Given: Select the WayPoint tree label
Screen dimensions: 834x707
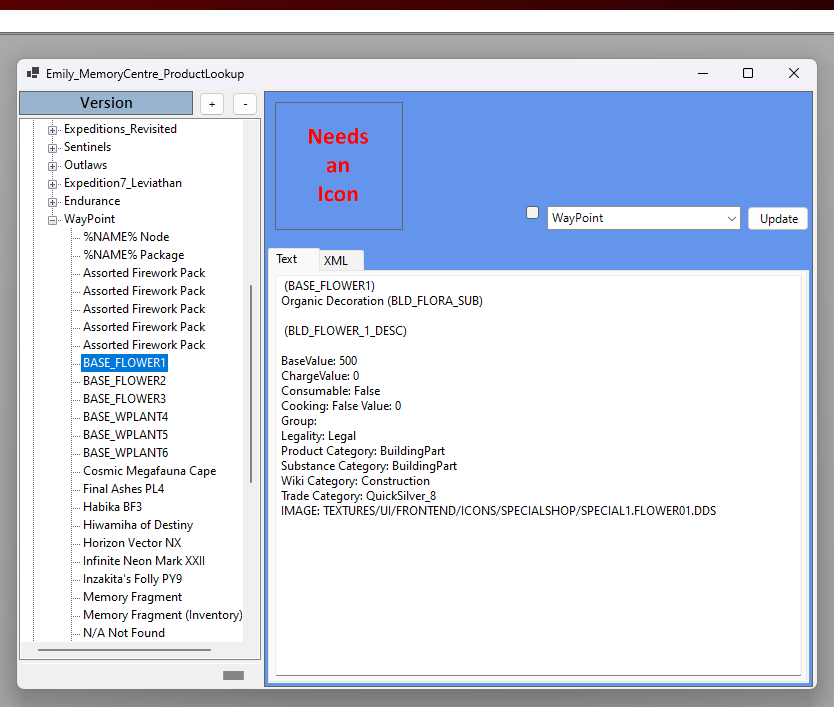Looking at the screenshot, I should 89,219.
